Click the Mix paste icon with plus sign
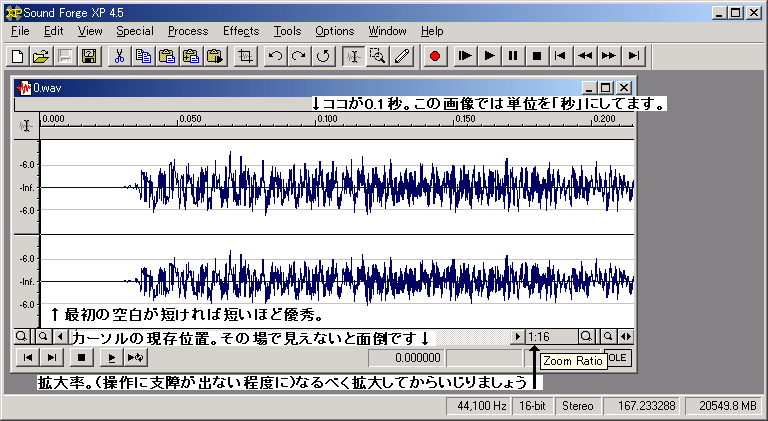Viewport: 768px width, 421px height. (x=191, y=56)
